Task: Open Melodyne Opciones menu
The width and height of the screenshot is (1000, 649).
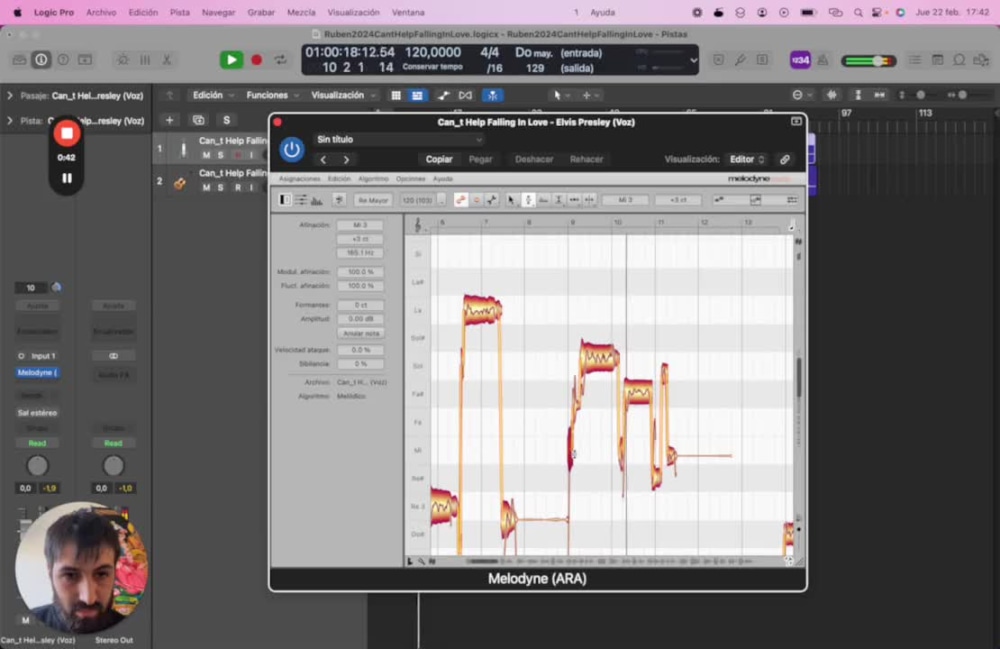Action: coord(410,179)
